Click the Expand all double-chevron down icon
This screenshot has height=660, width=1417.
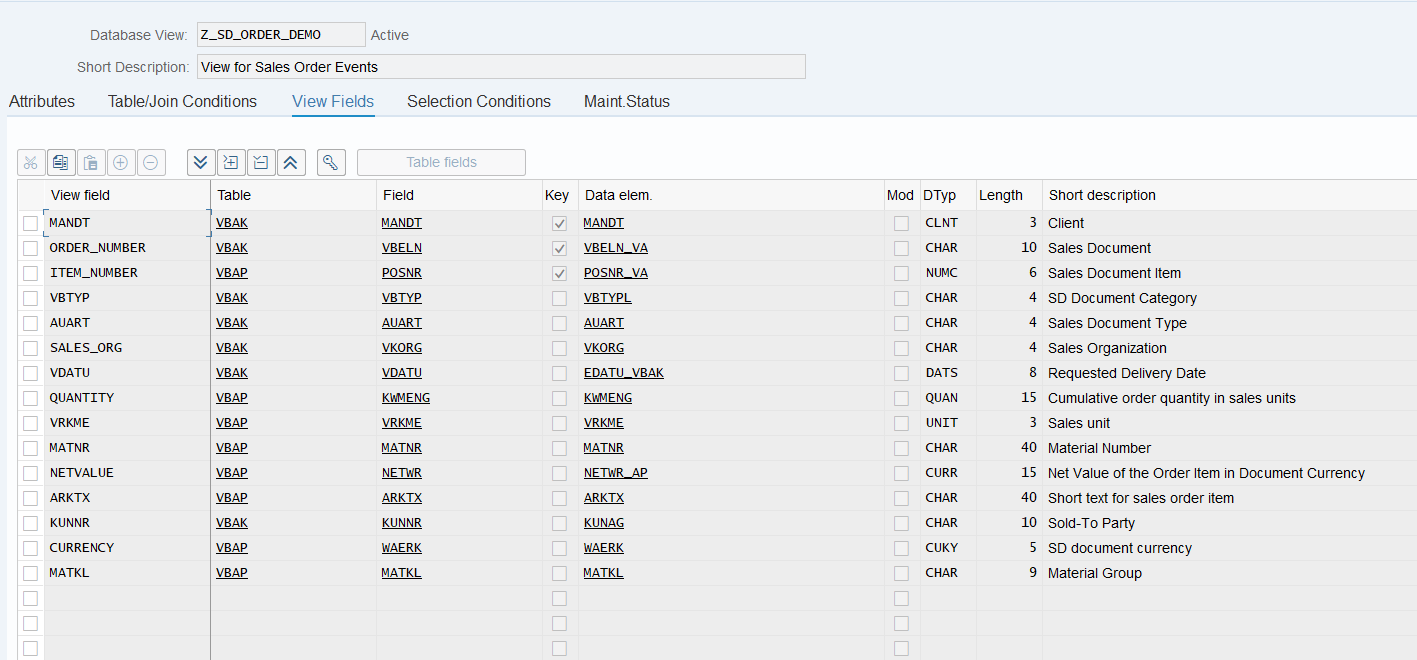pyautogui.click(x=201, y=162)
